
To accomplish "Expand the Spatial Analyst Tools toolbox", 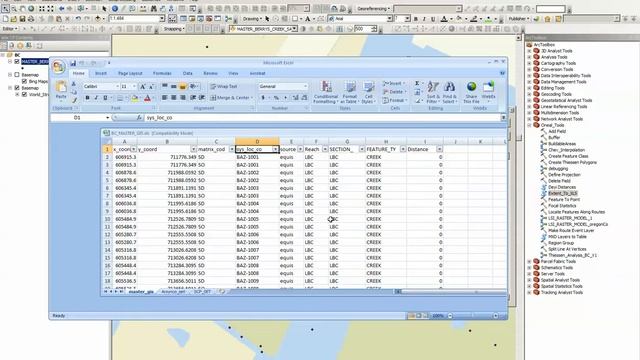I will (529, 280).
